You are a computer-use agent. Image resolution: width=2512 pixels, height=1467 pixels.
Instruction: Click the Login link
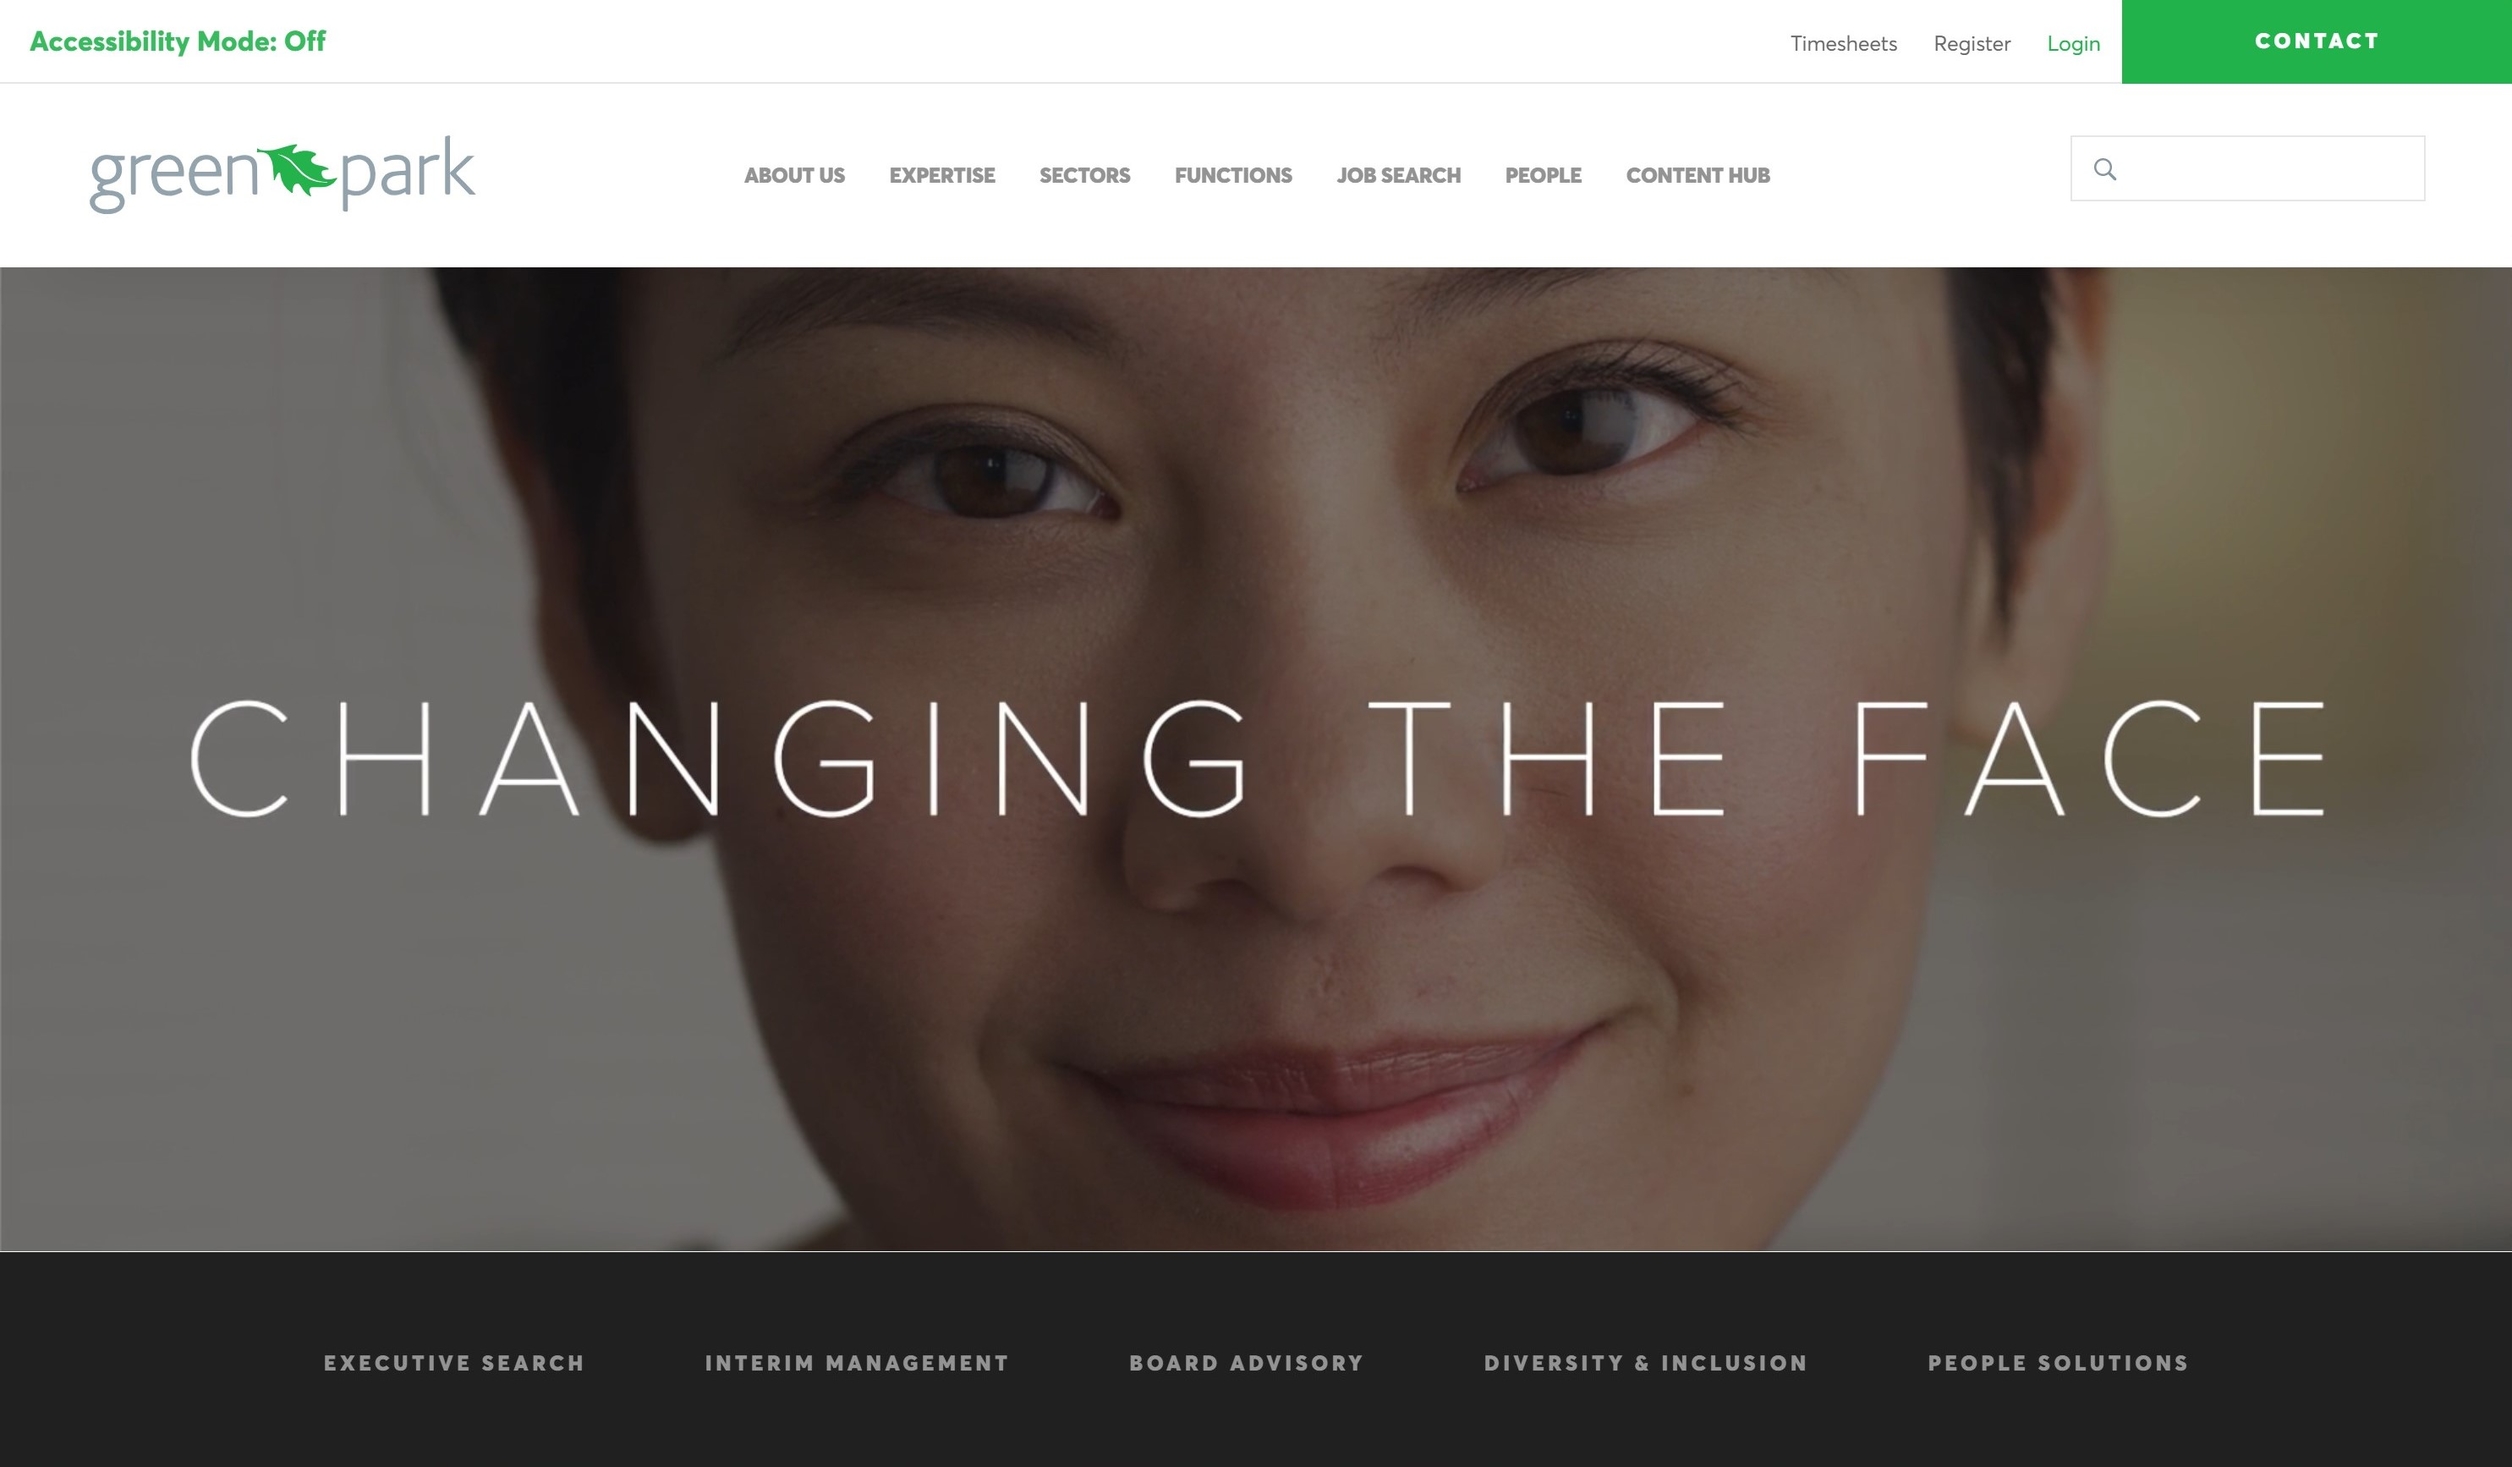2073,43
